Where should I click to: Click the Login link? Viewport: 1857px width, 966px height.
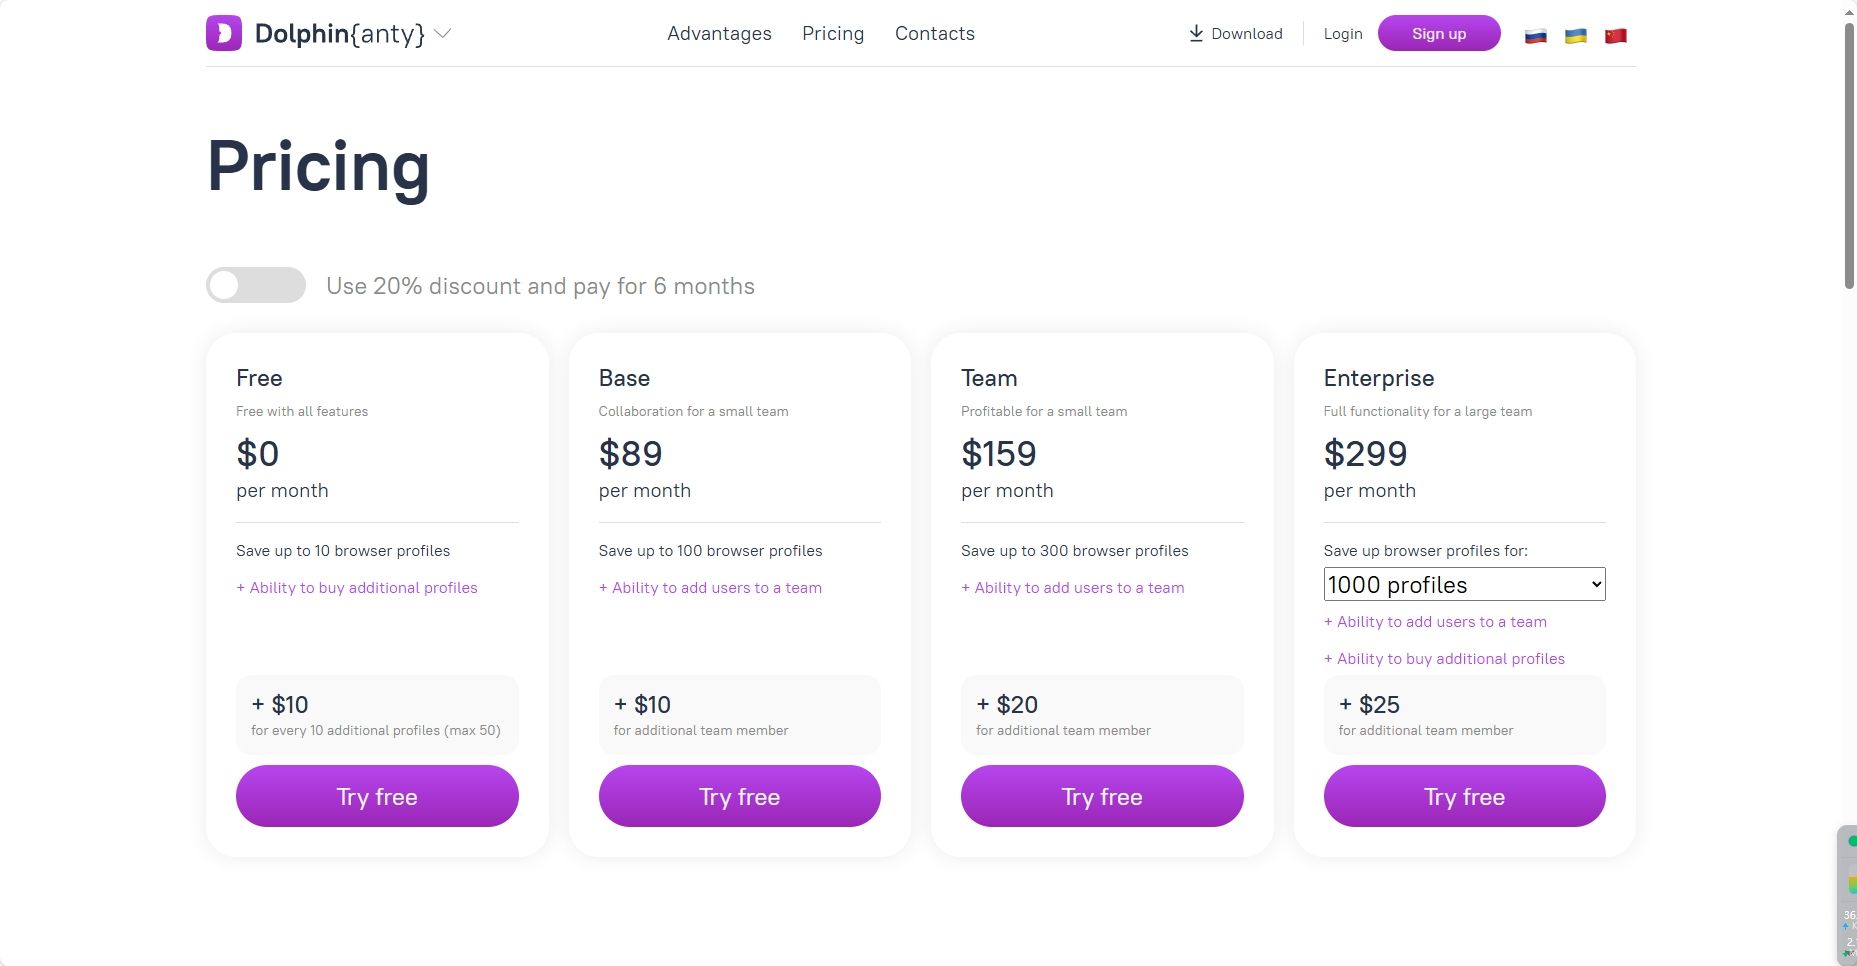[1342, 33]
